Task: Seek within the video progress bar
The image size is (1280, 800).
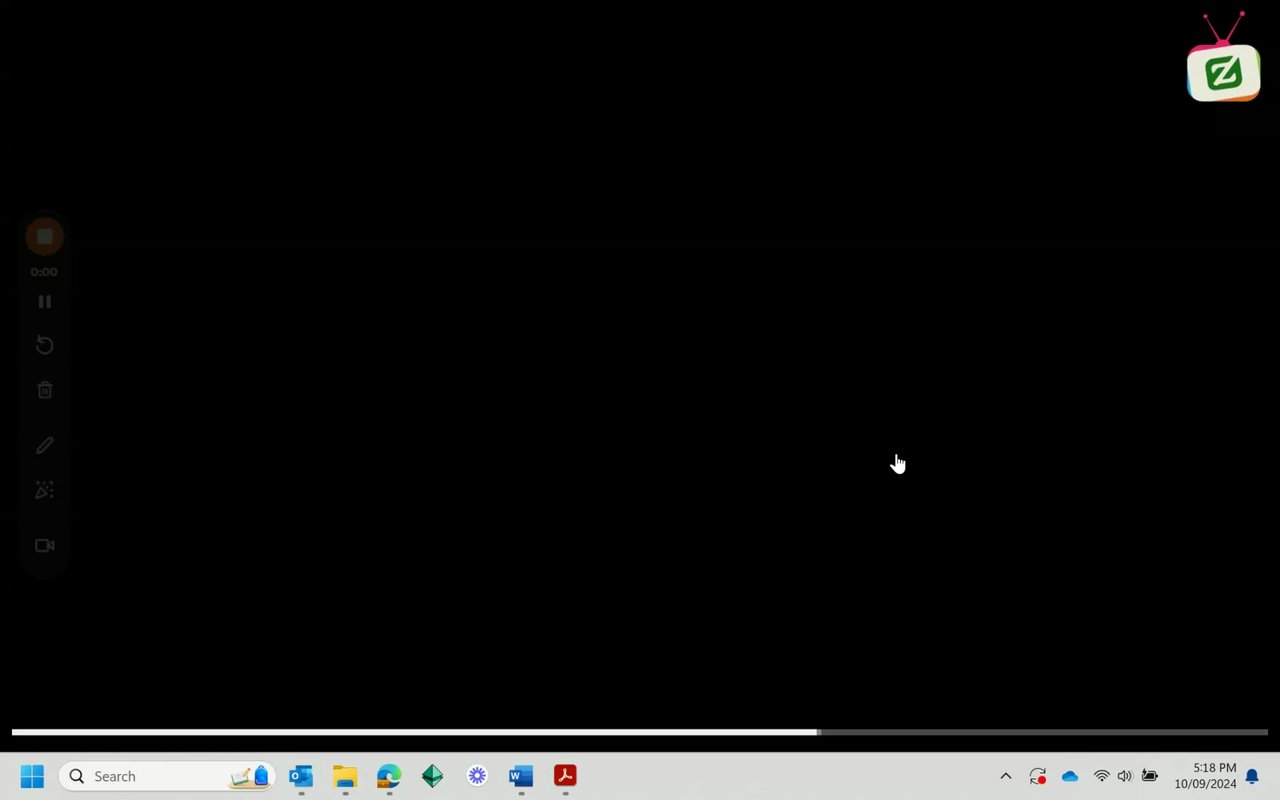Action: pos(640,732)
